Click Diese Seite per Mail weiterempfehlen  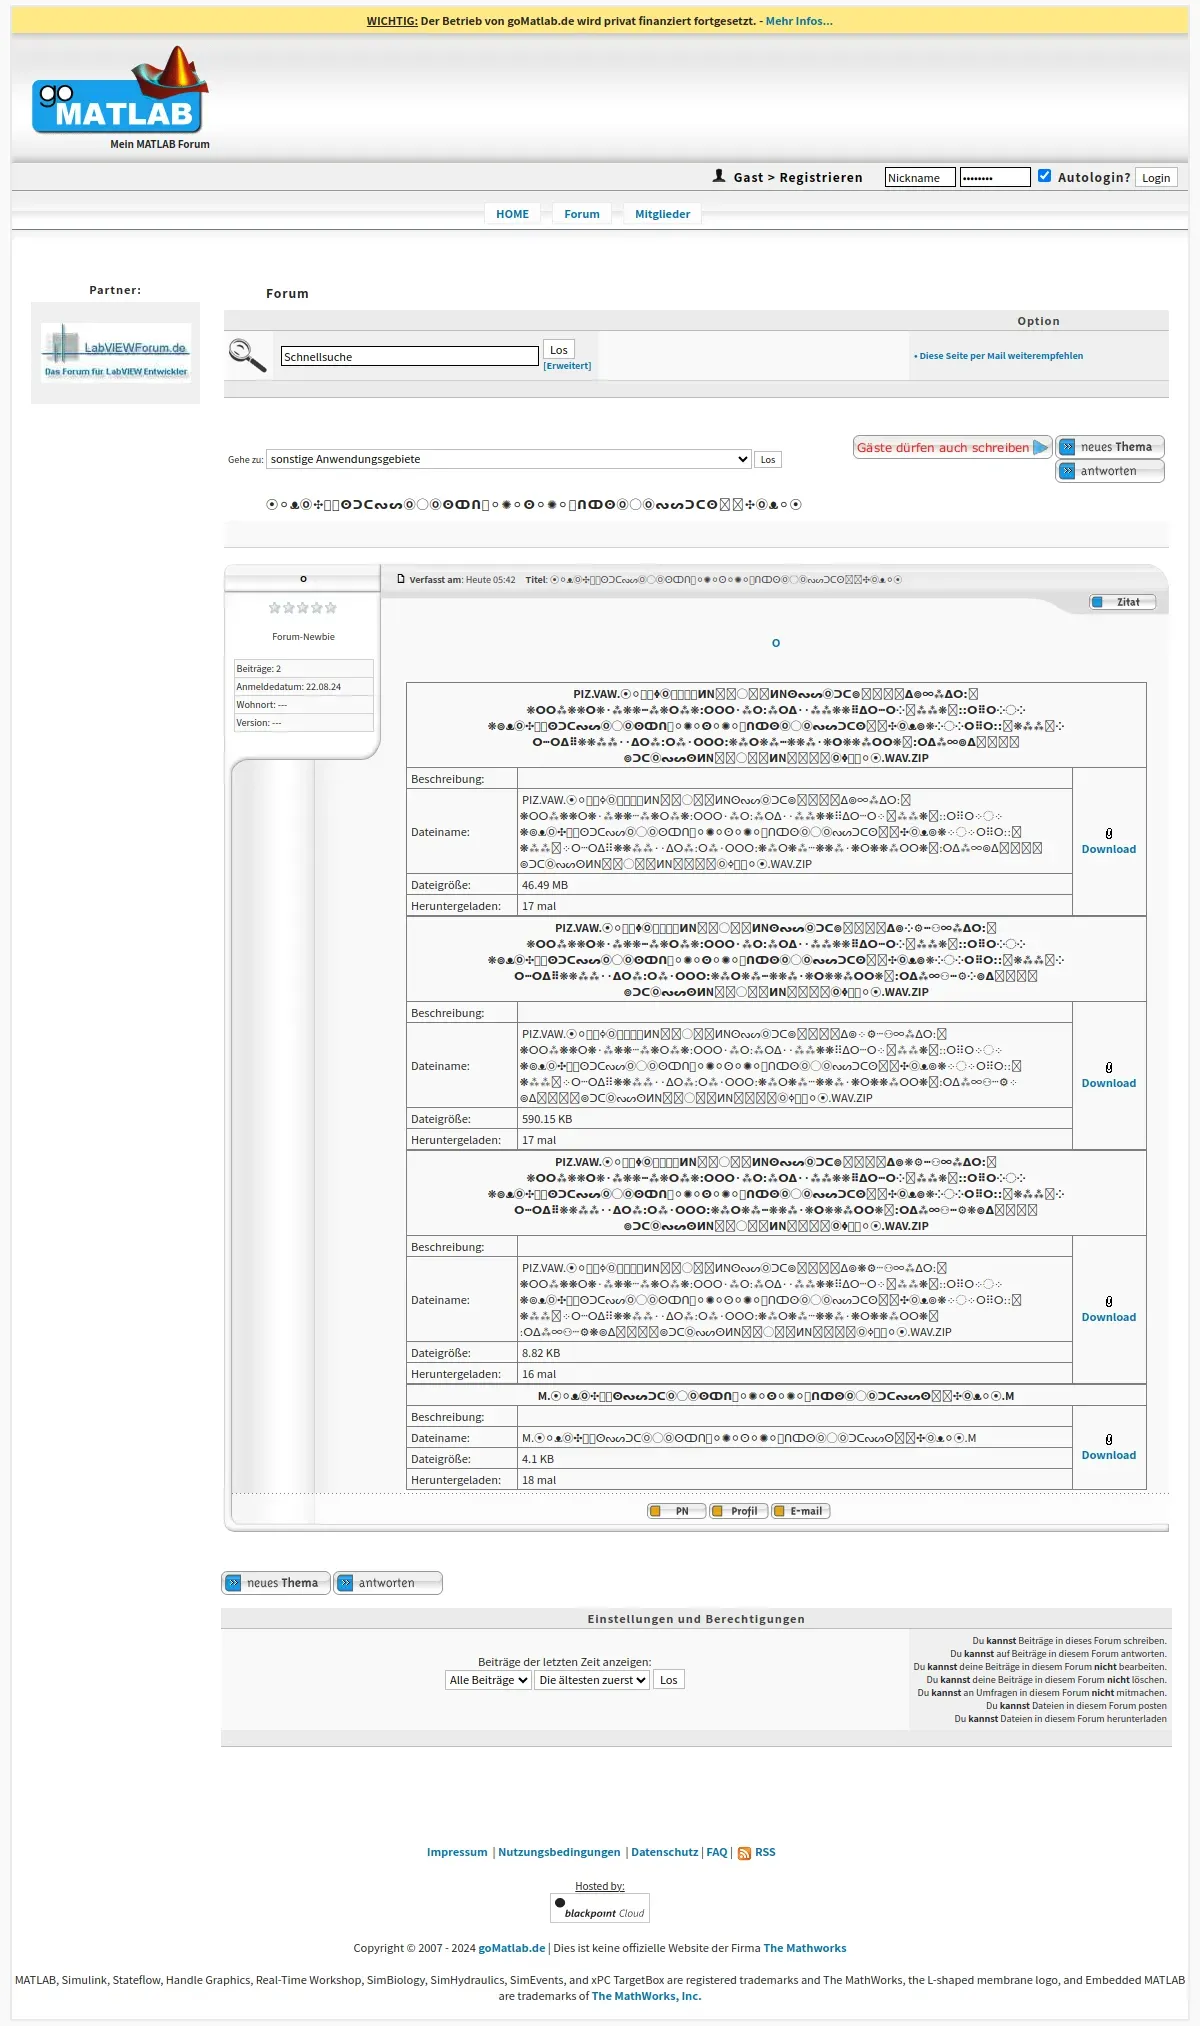pos(1001,356)
